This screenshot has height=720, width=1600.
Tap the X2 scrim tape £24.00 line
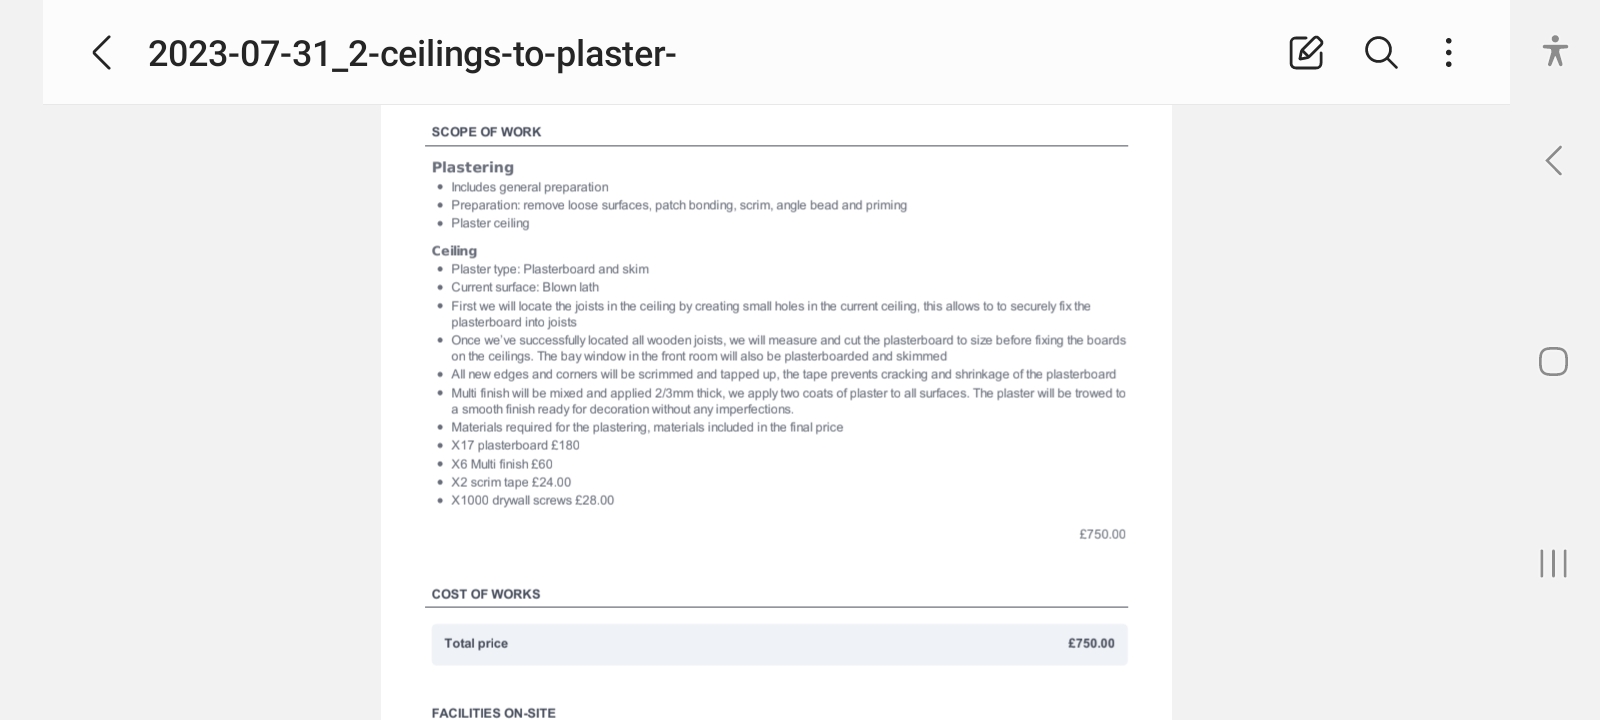pos(511,482)
